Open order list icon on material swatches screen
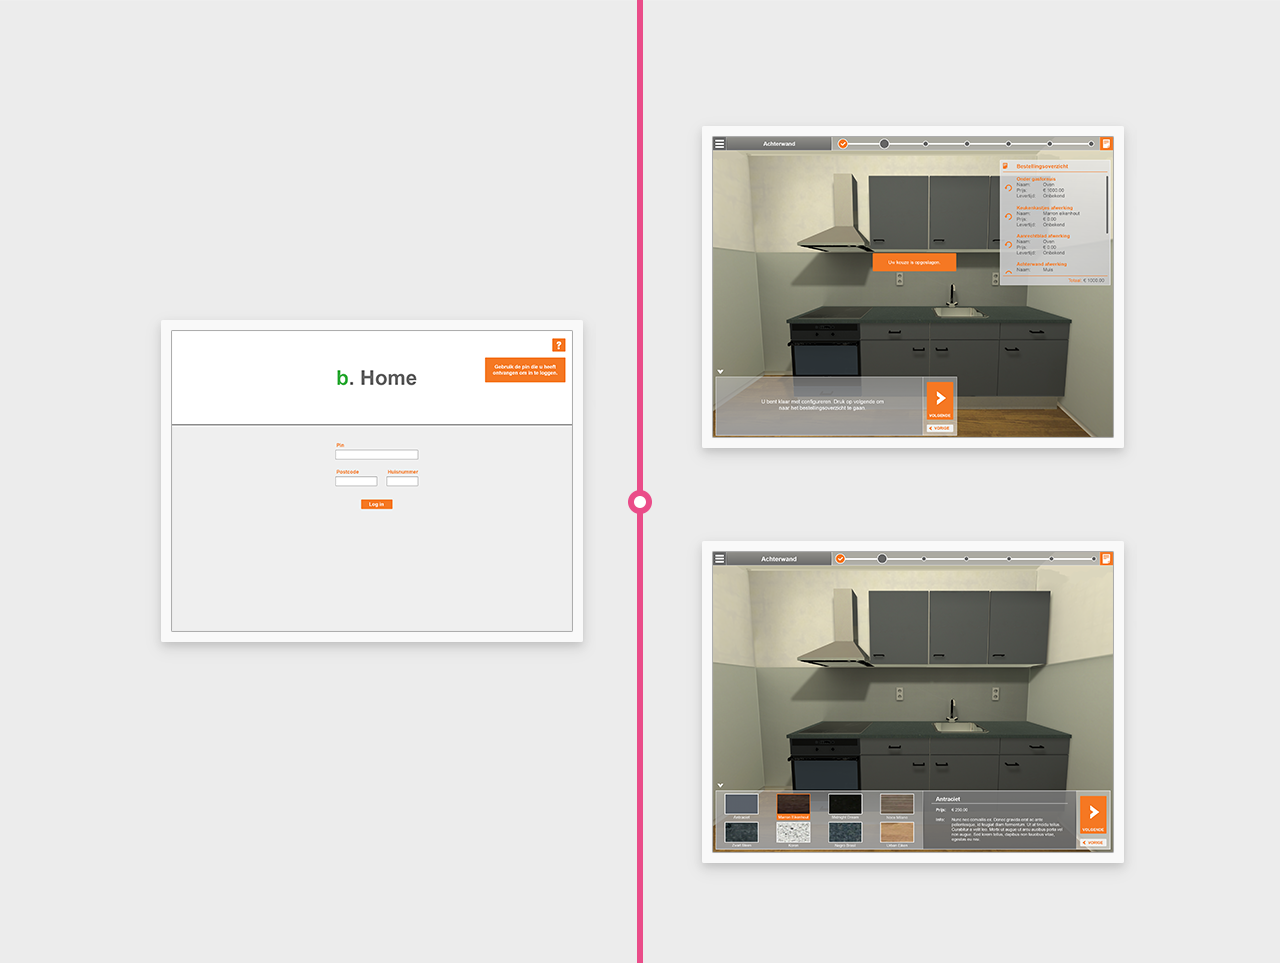The image size is (1280, 963). click(x=1106, y=559)
